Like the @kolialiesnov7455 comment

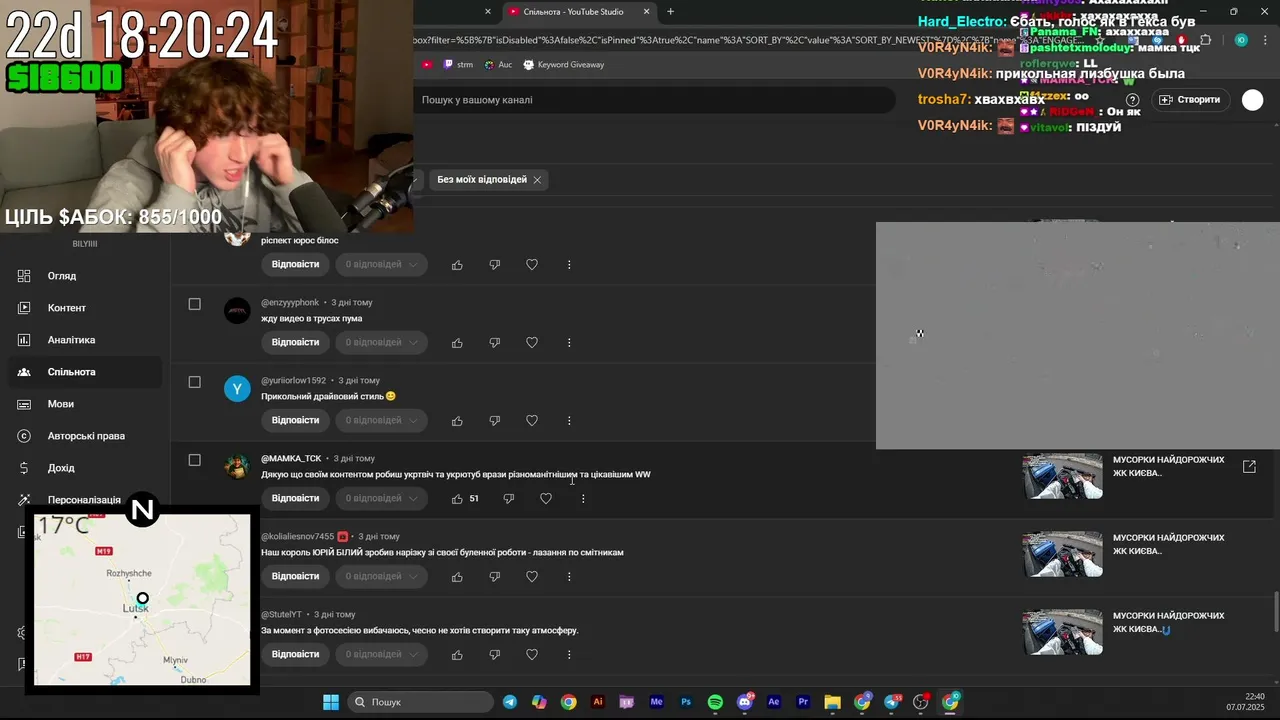point(457,577)
